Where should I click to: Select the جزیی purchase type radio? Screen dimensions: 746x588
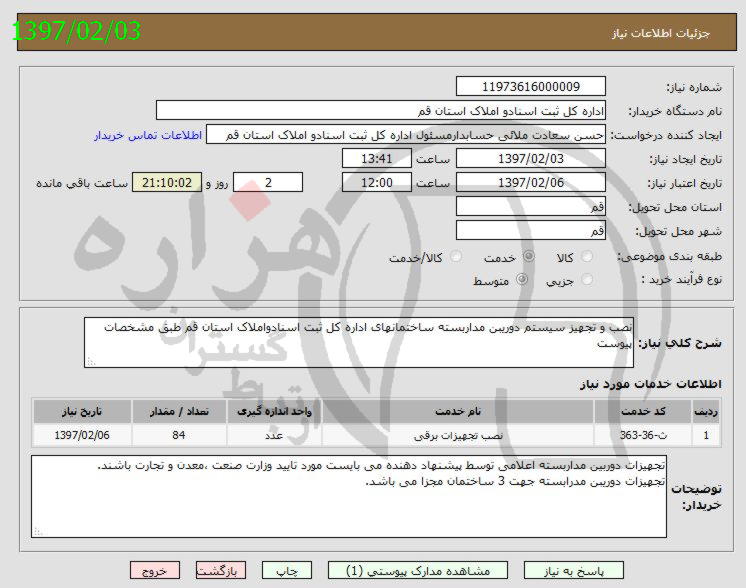click(x=588, y=279)
